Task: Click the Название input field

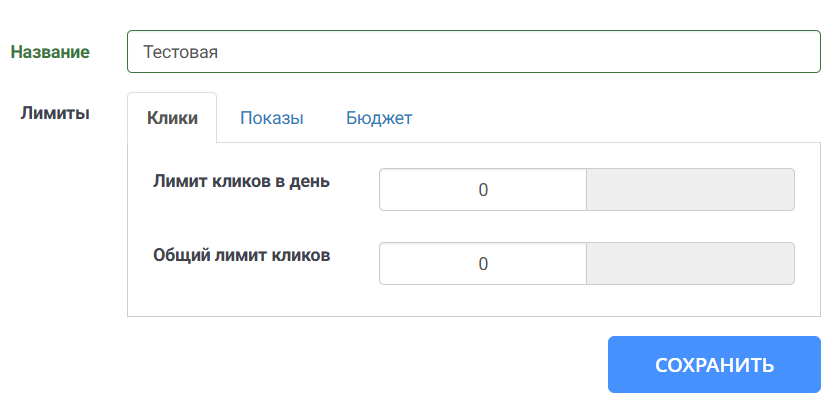Action: 473,52
